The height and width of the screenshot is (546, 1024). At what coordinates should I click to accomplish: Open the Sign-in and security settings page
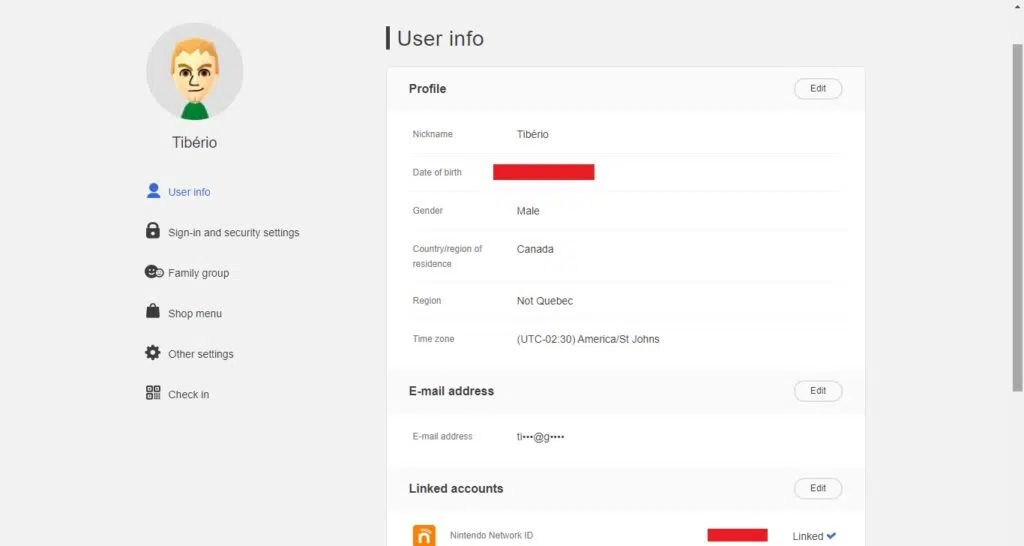pos(233,233)
